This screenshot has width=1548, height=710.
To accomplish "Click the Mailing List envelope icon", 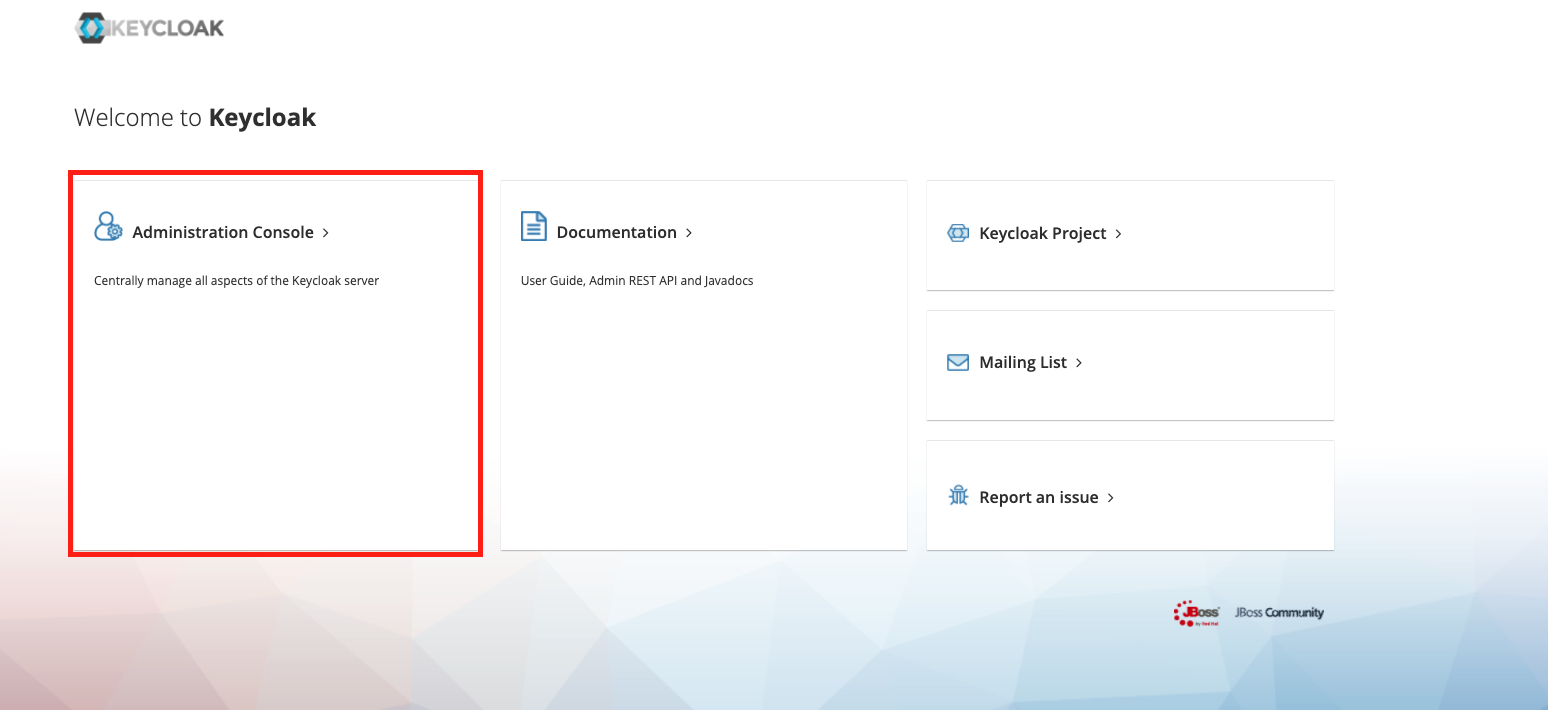I will [x=958, y=362].
